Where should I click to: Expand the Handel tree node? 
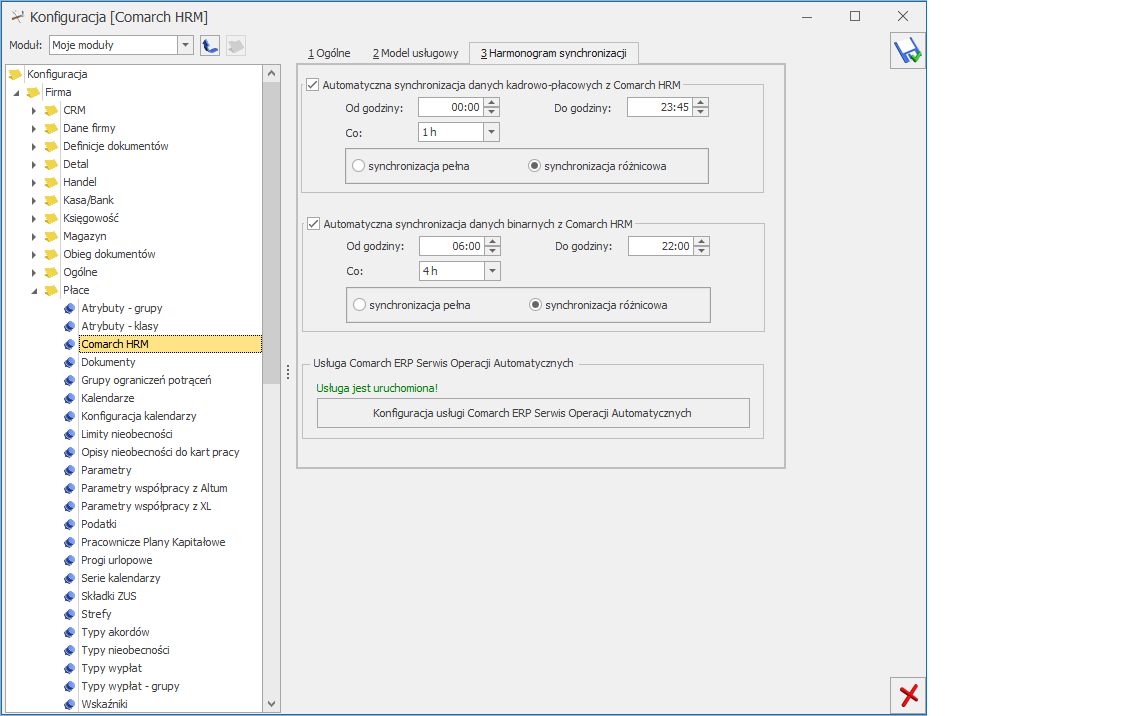[34, 182]
